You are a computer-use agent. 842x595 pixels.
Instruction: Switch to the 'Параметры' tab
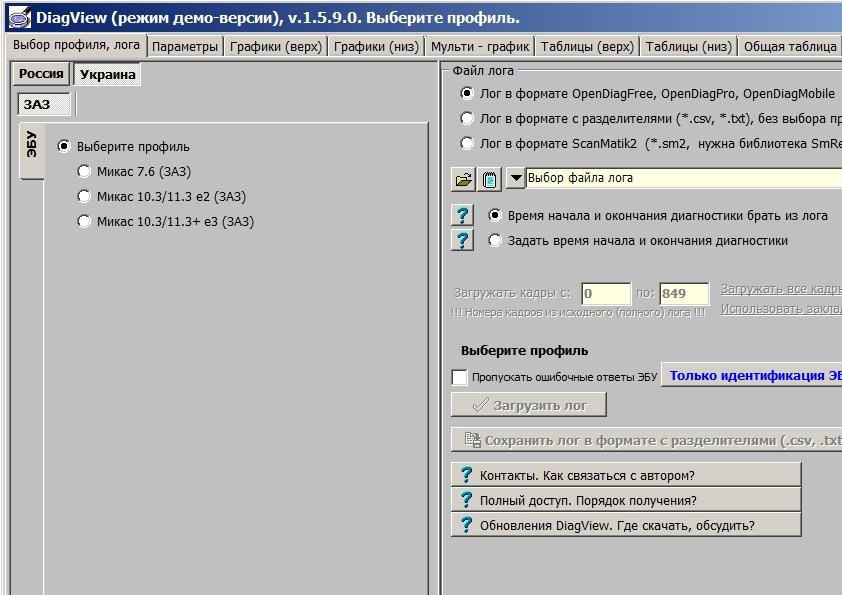point(185,47)
